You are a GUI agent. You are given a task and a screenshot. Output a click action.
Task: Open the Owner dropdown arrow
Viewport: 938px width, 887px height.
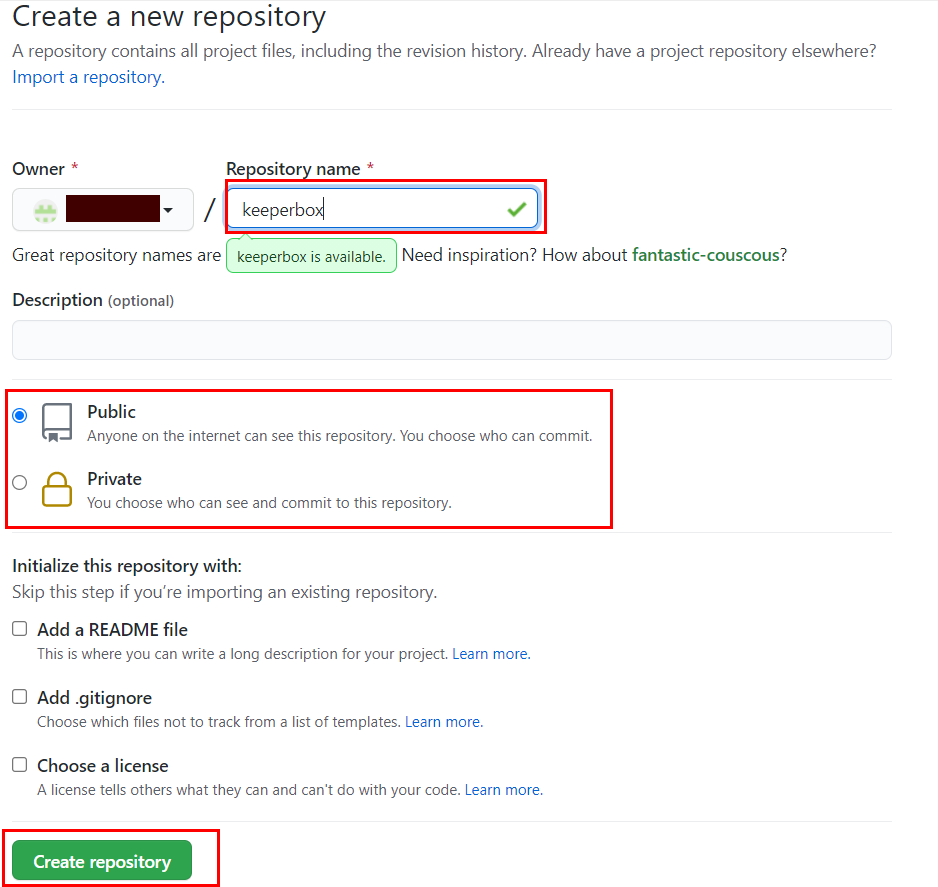point(168,210)
